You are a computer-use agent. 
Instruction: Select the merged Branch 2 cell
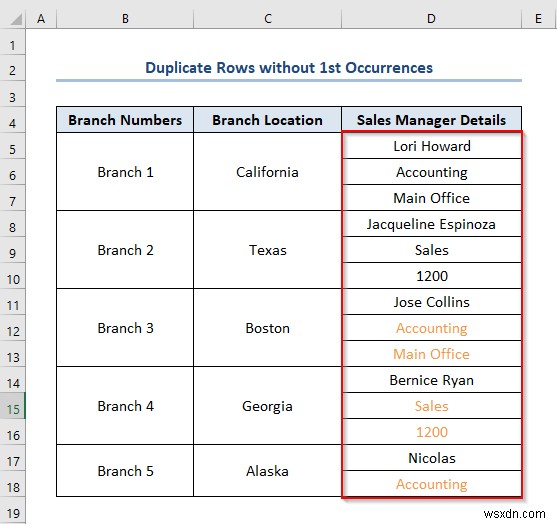125,250
